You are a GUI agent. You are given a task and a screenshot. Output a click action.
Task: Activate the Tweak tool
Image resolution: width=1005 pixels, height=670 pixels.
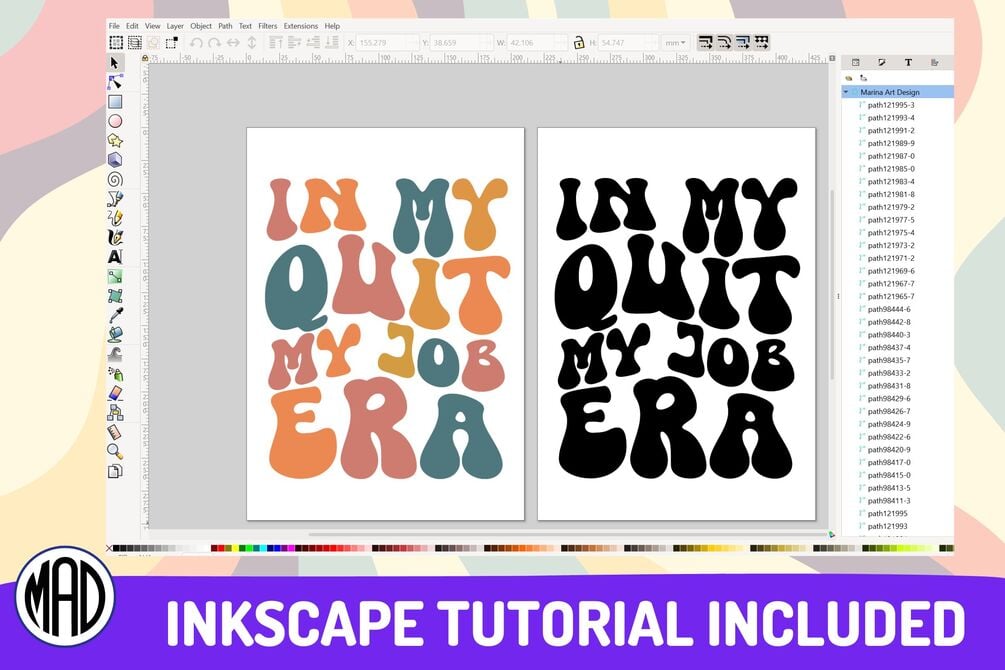115,354
